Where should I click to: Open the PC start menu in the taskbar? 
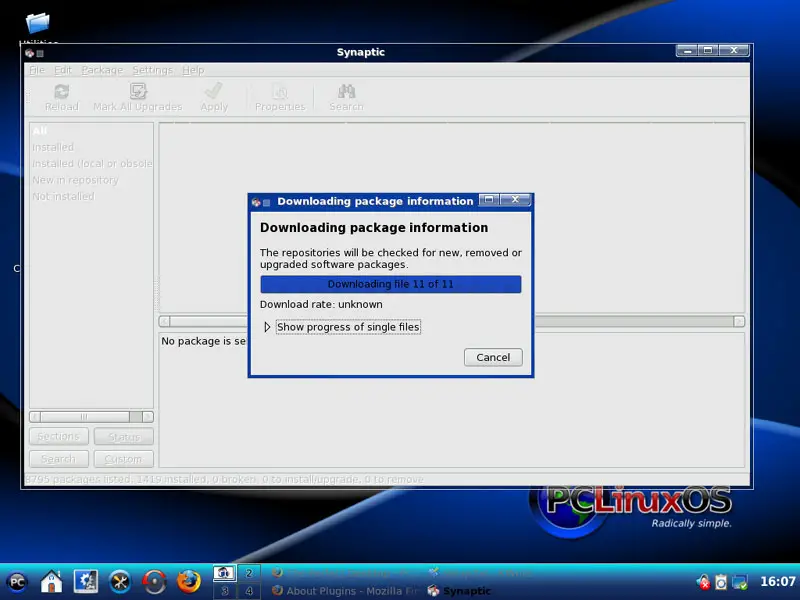(x=17, y=582)
